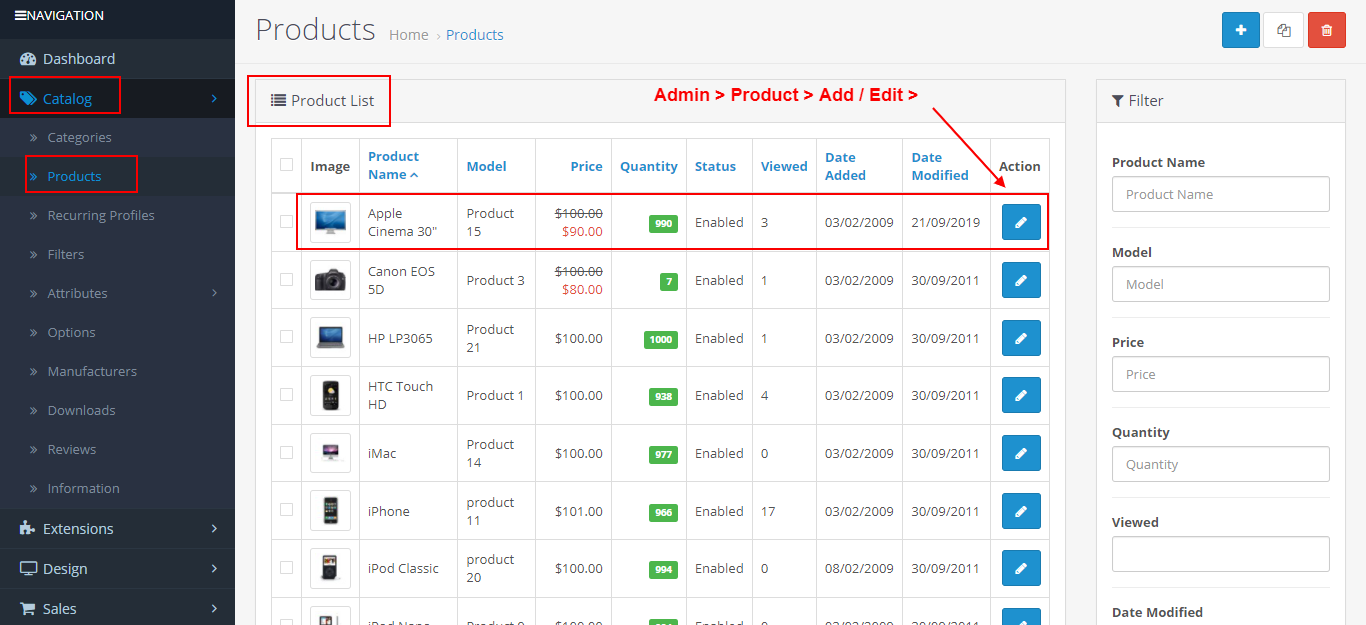1366x625 pixels.
Task: Click the HP LP3065 laptop thumbnail
Action: click(330, 338)
